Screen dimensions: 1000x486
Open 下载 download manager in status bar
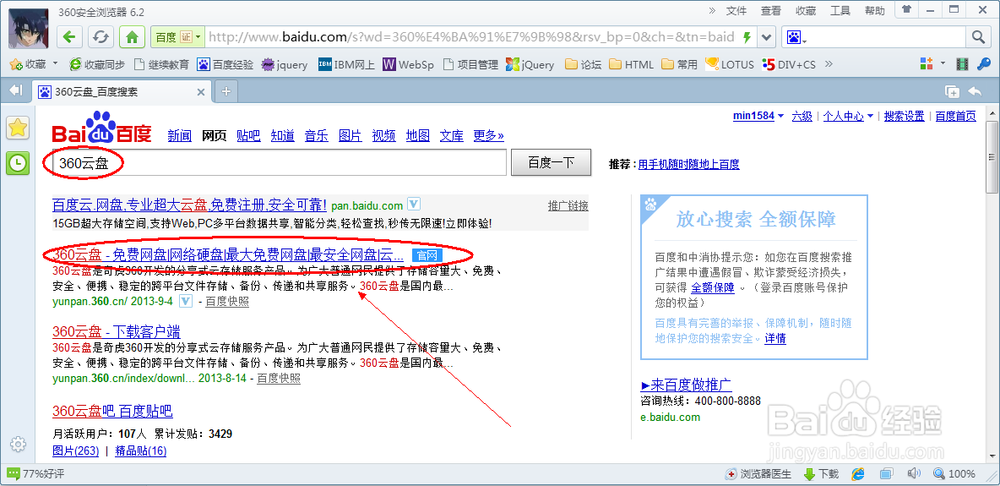point(820,474)
